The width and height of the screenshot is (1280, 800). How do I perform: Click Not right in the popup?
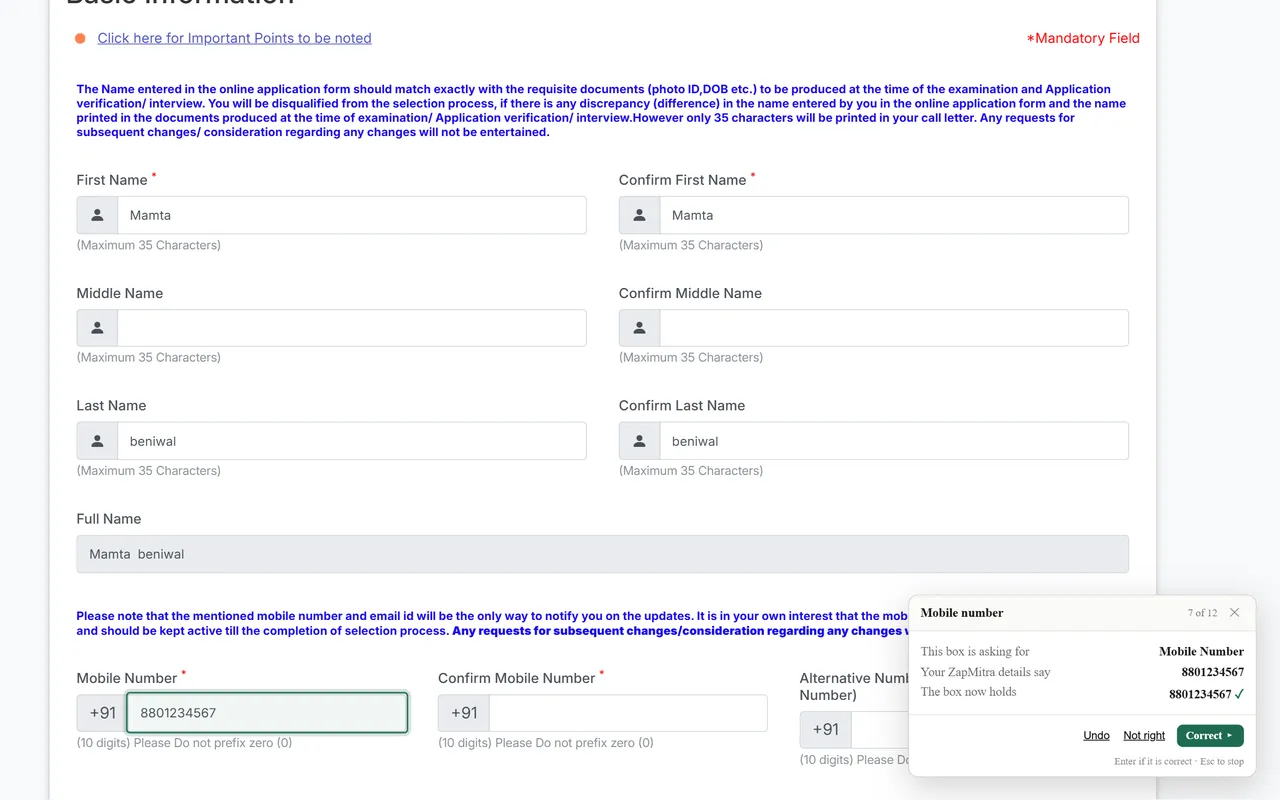1144,735
